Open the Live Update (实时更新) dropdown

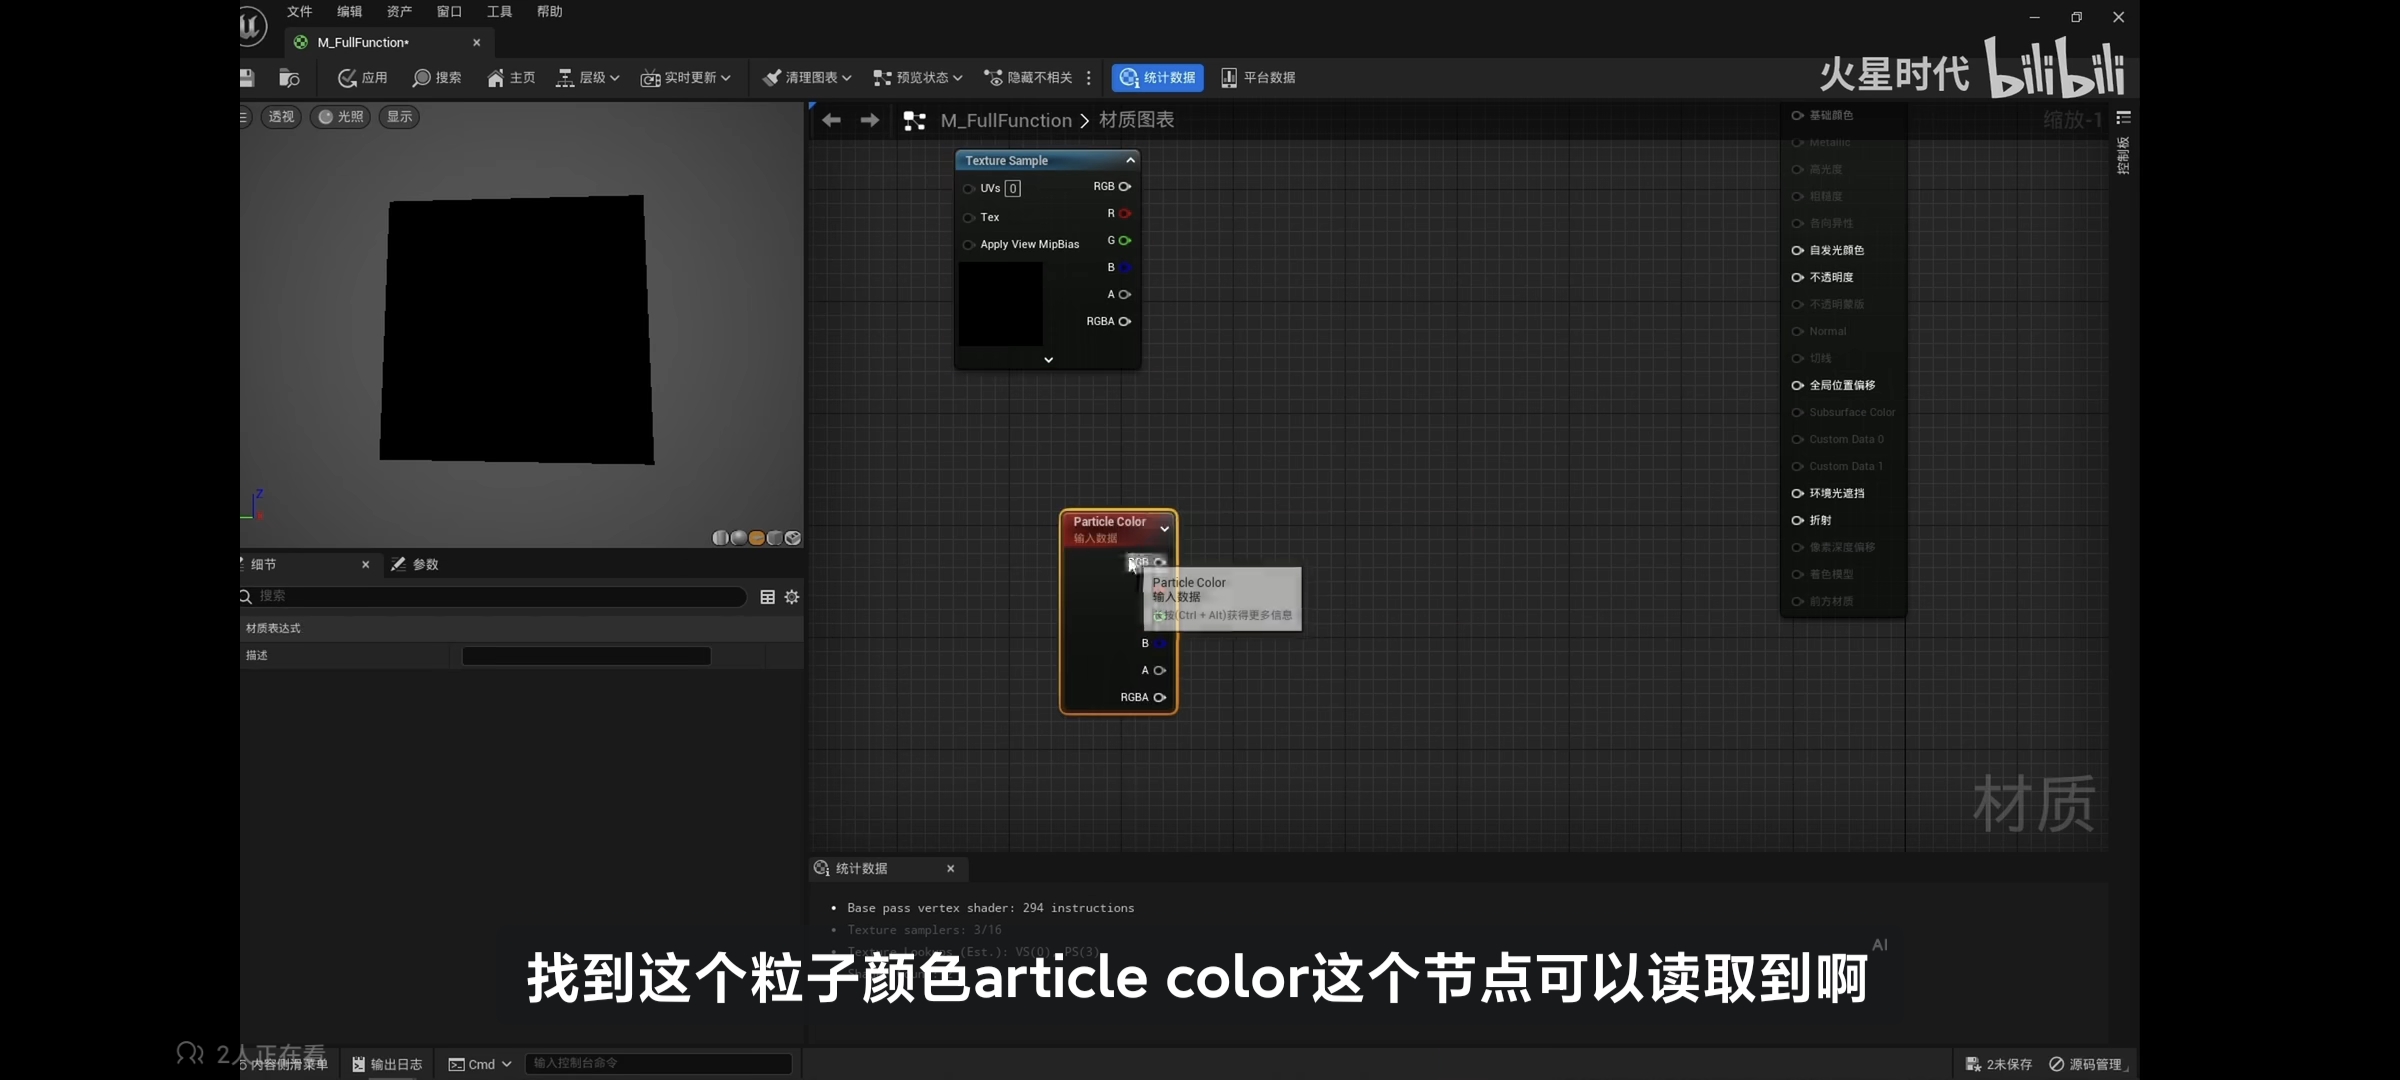(685, 78)
